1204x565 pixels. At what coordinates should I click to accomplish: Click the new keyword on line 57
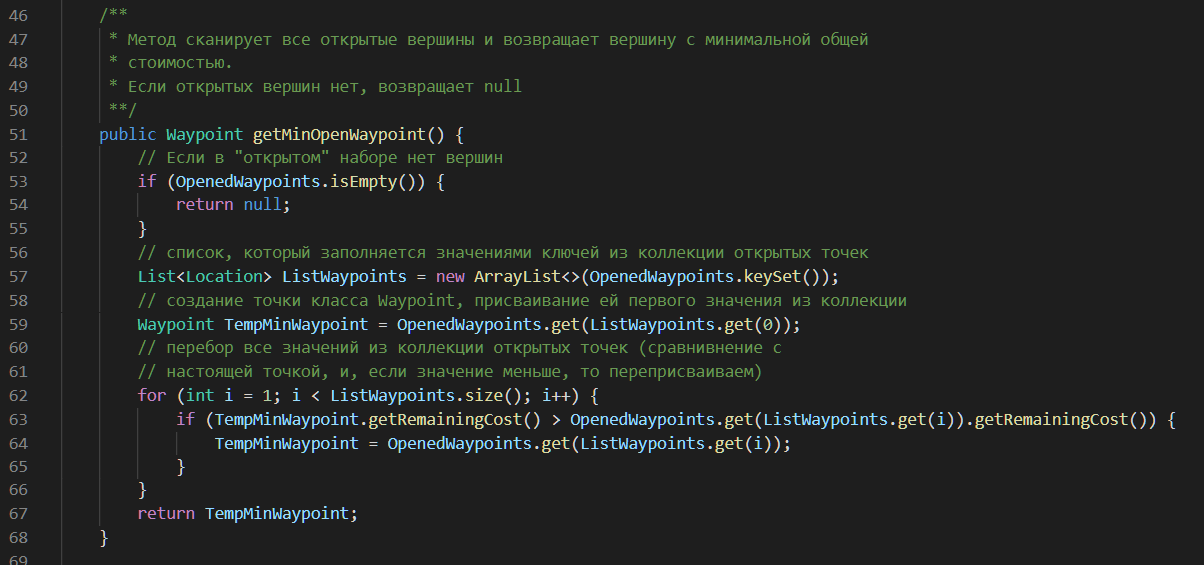[x=451, y=276]
